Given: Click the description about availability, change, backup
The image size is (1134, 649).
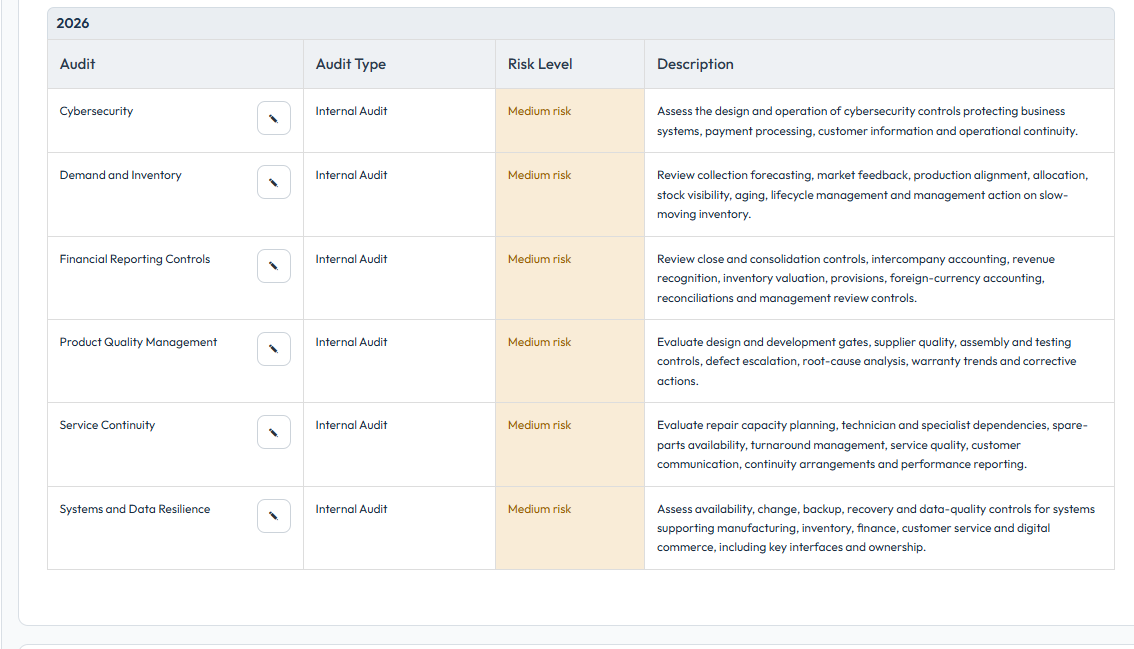Looking at the screenshot, I should coord(876,528).
